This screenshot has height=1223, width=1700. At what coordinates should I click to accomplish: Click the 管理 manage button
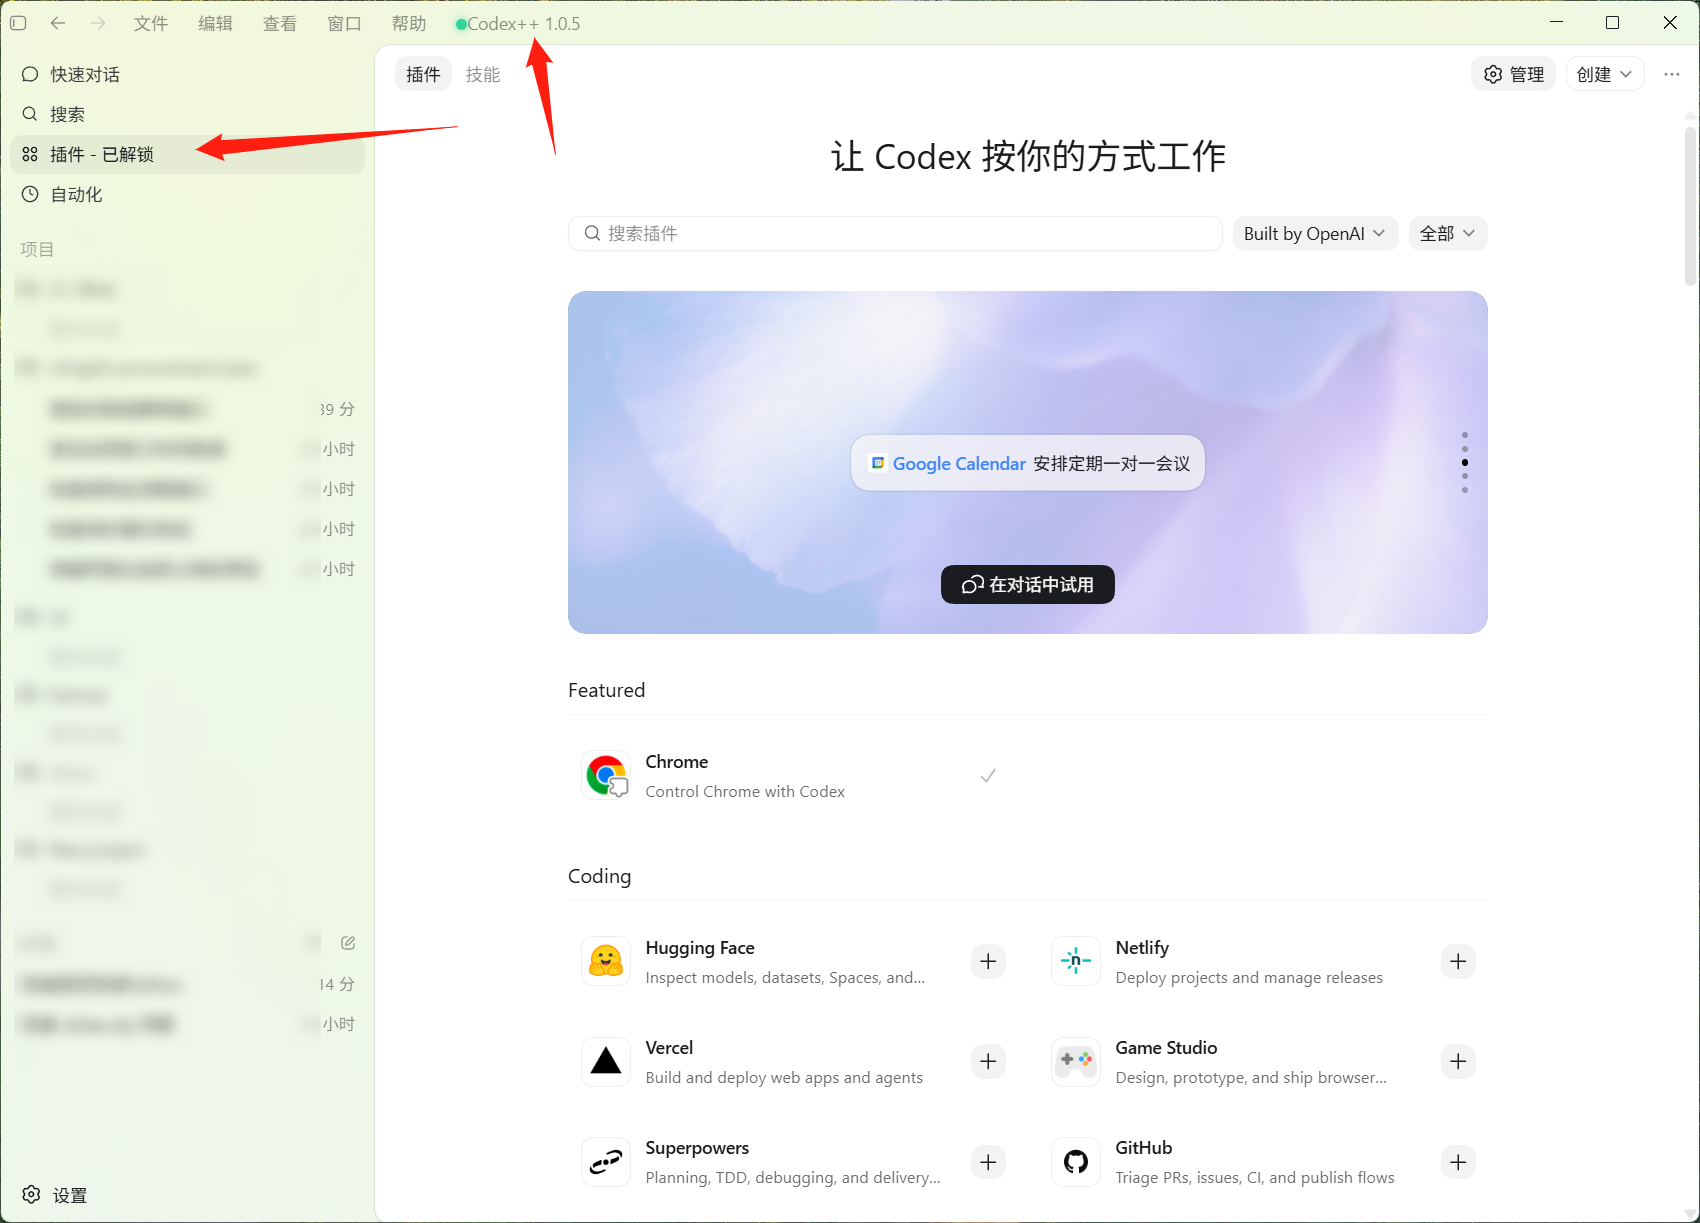pyautogui.click(x=1514, y=74)
